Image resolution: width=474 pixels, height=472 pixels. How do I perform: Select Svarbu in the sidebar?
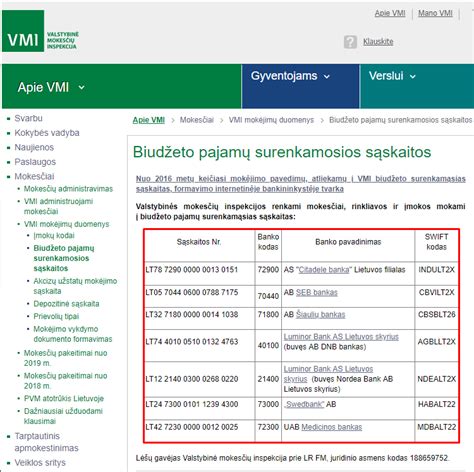point(28,118)
